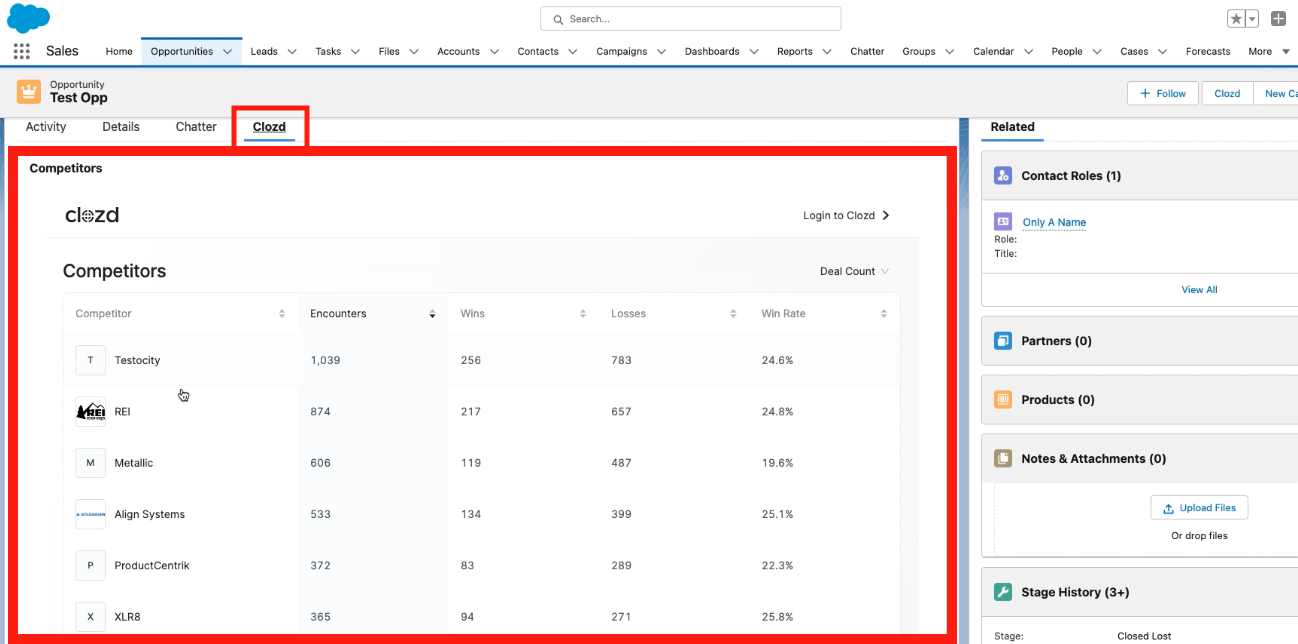Click the Notes & Attachments icon
This screenshot has width=1298, height=644.
(1003, 458)
